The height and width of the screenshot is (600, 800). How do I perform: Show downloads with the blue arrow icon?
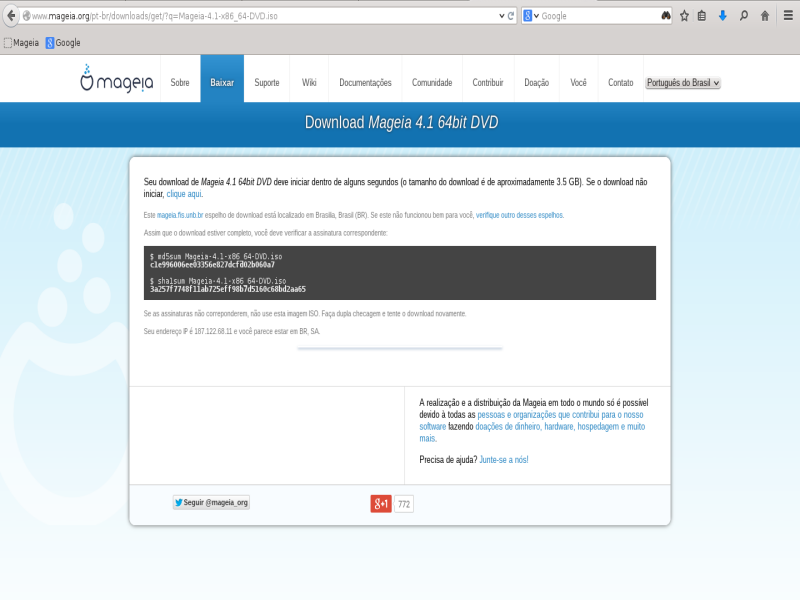(x=722, y=16)
